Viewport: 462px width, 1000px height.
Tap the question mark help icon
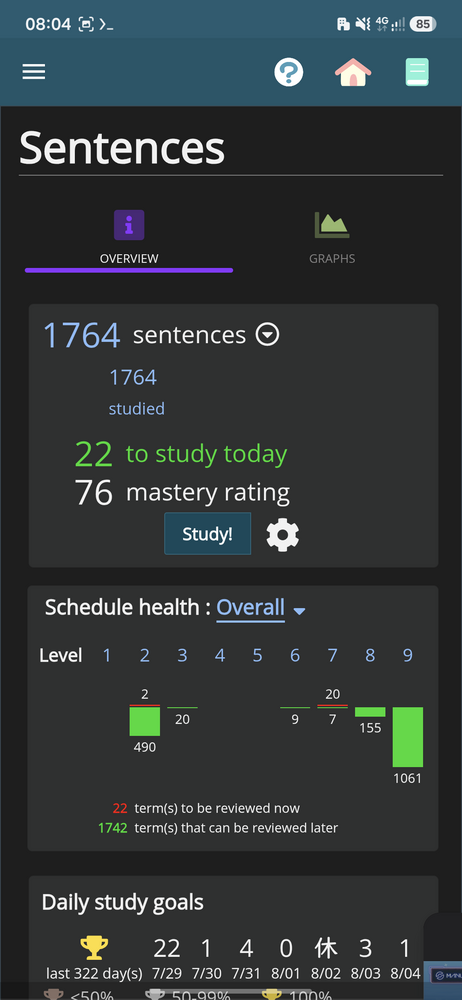pos(288,73)
